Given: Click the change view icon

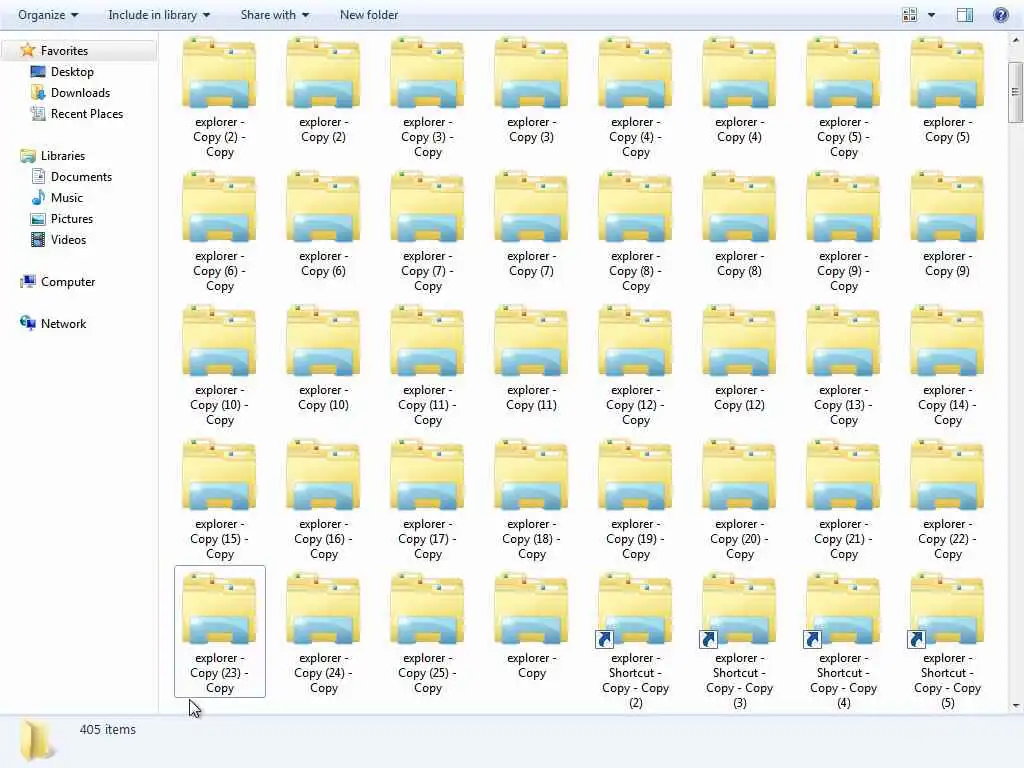Looking at the screenshot, I should (910, 14).
